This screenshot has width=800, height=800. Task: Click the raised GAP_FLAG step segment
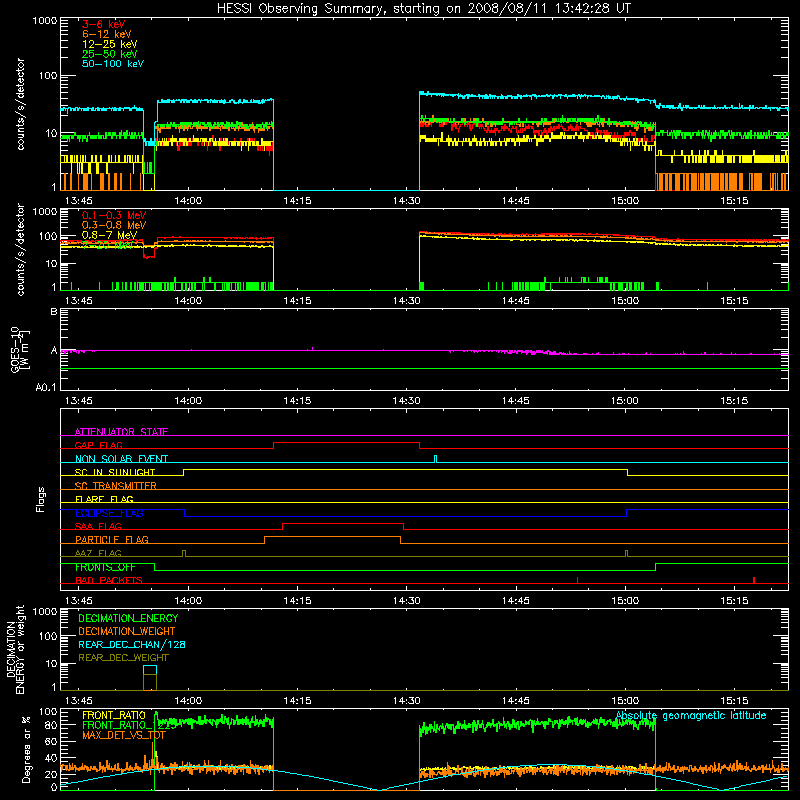coord(346,443)
